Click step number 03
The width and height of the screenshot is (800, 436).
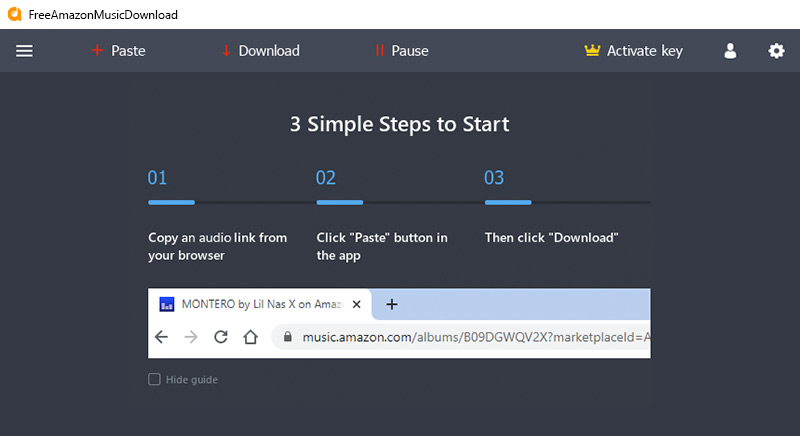(x=494, y=178)
